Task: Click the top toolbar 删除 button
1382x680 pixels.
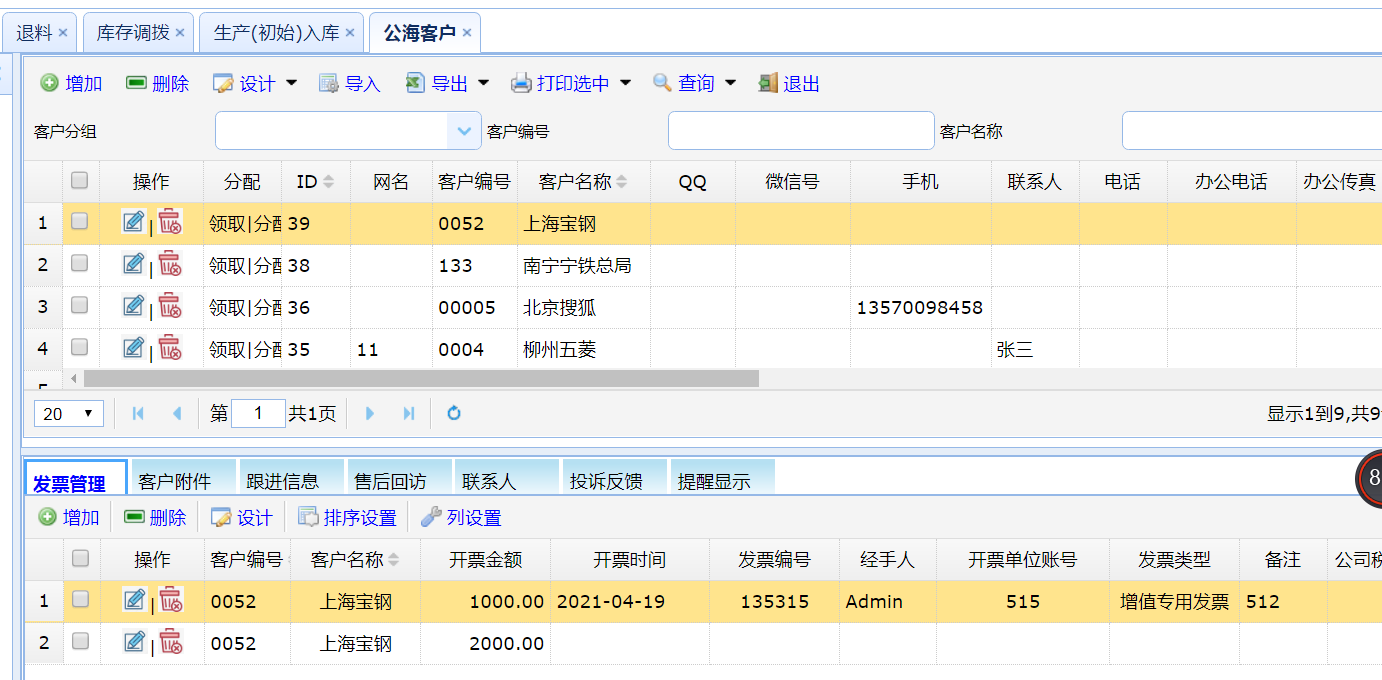Action: tap(157, 83)
